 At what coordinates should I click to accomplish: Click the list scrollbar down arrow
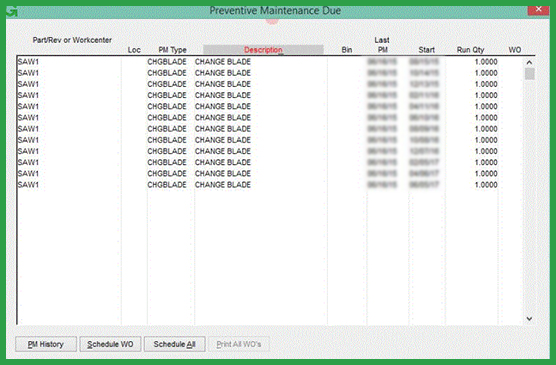529,319
